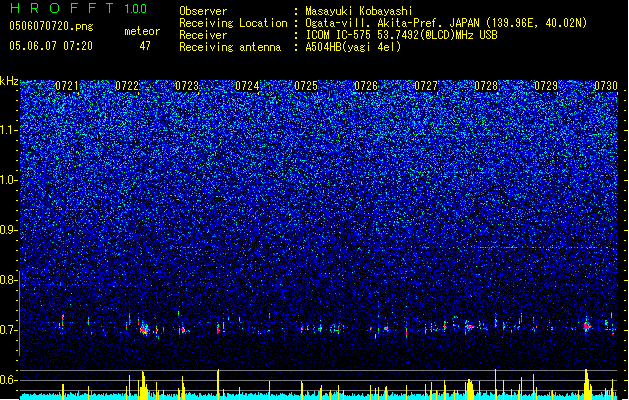629x400 pixels.
Task: Click the kHz axis unit label
Action: (x=9, y=81)
